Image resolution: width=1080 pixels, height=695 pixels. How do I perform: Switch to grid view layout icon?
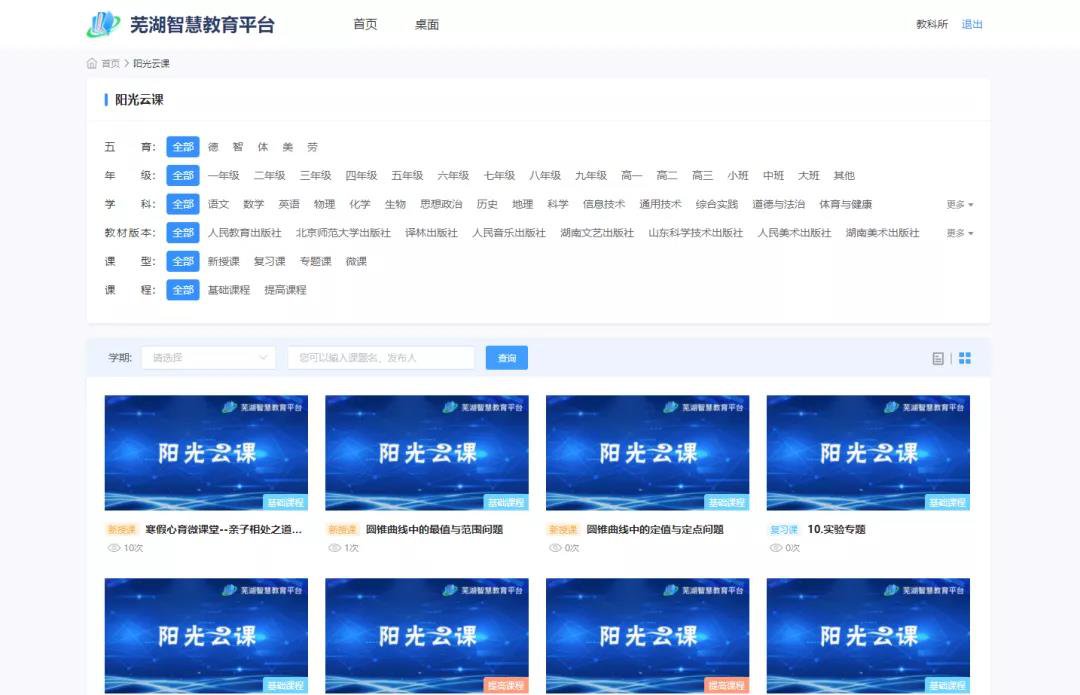(965, 358)
